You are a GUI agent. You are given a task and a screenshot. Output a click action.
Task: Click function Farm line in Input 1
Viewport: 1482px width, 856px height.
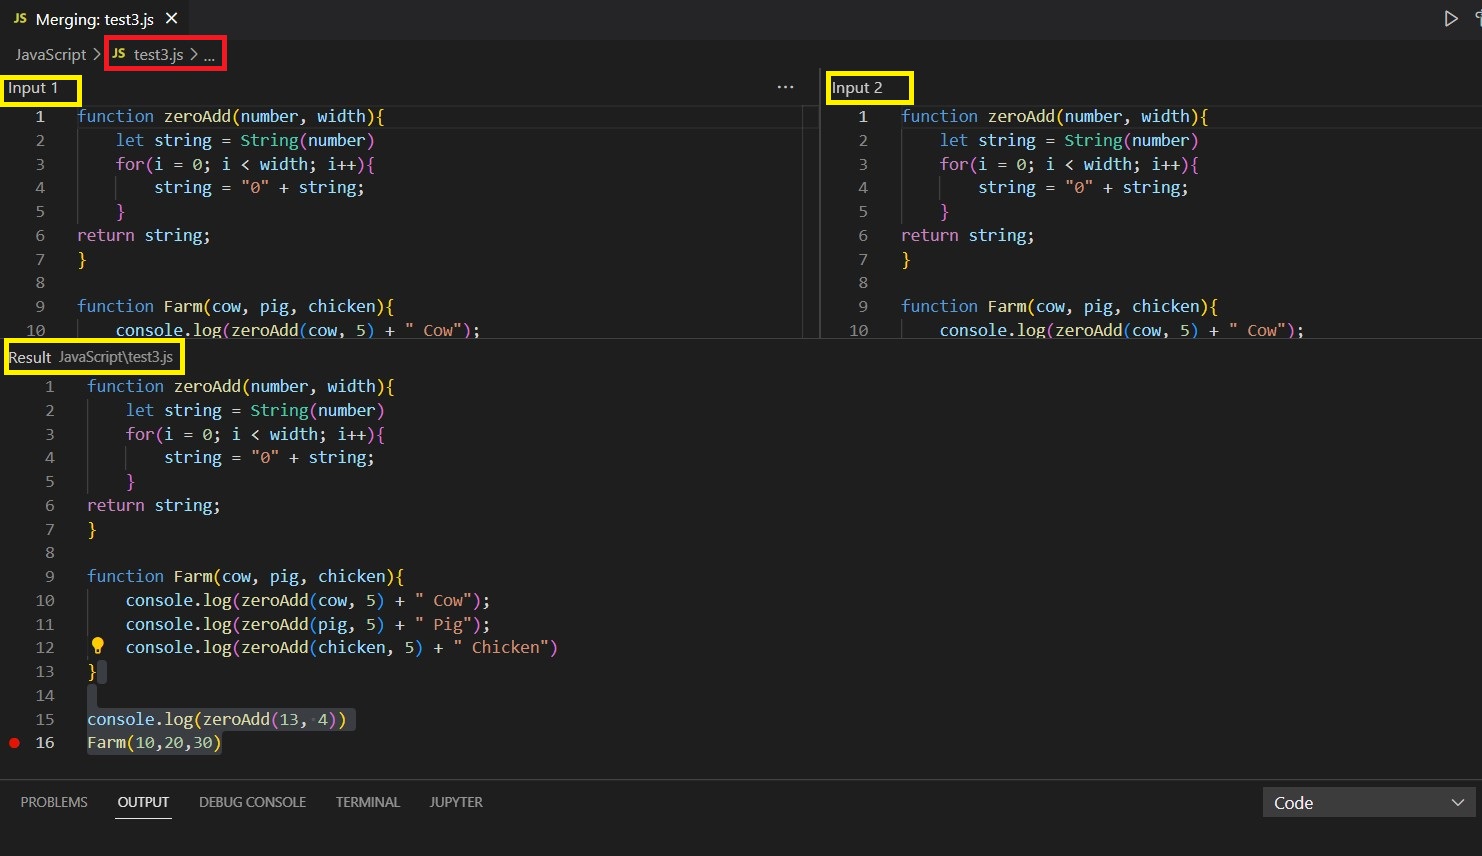click(x=236, y=306)
